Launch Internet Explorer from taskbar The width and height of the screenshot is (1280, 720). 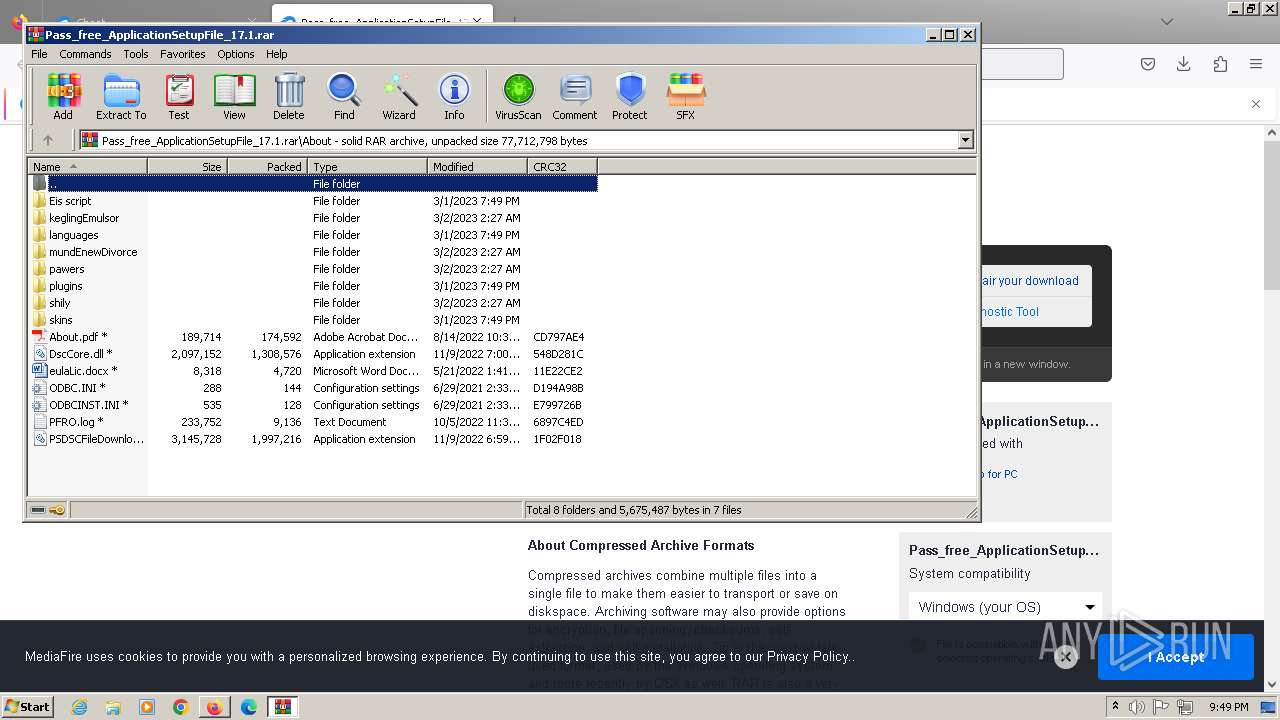pos(79,707)
